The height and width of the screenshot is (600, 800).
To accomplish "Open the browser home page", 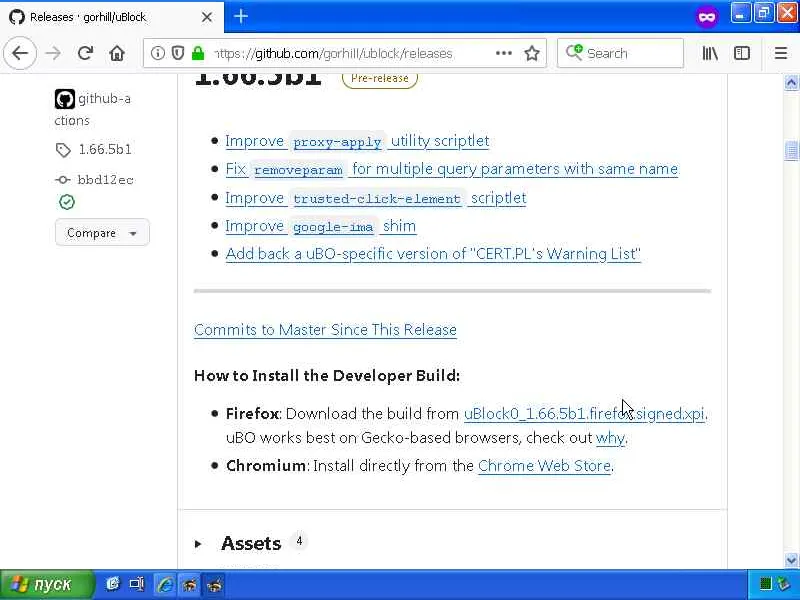I will click(x=117, y=53).
